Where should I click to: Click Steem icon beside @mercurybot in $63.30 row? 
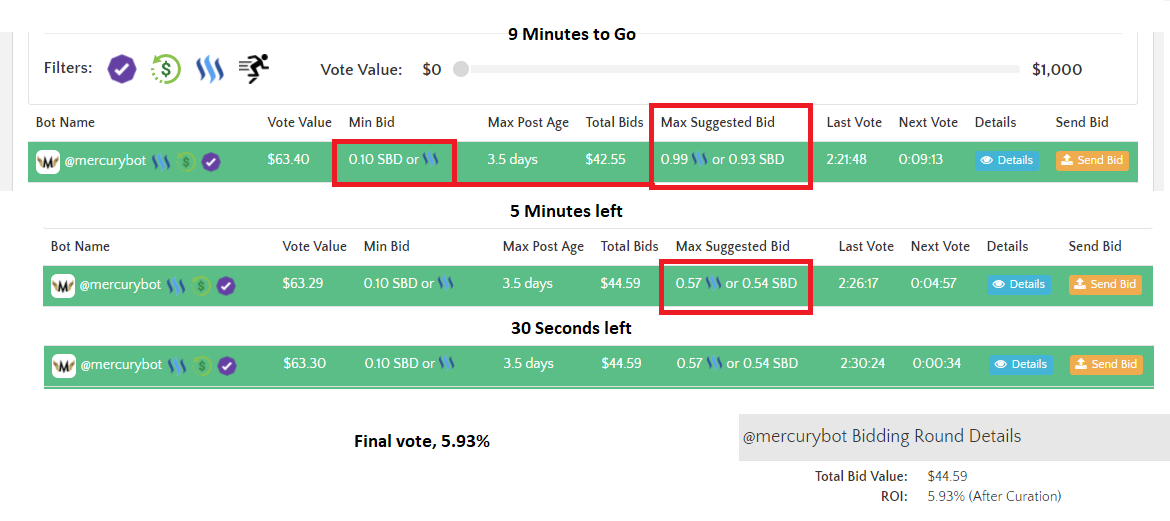[x=177, y=366]
